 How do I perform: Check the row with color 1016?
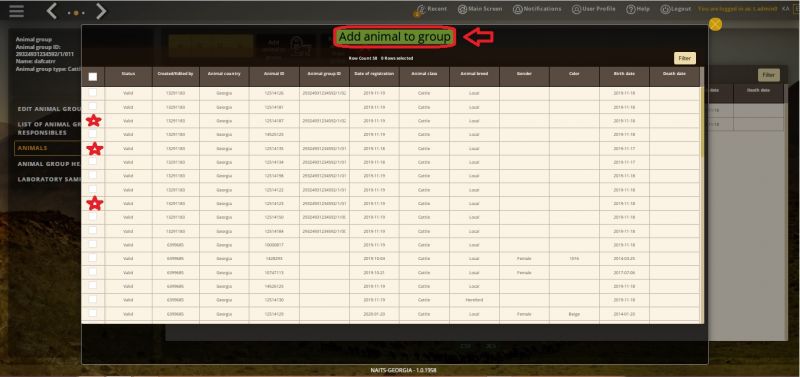tap(92, 258)
